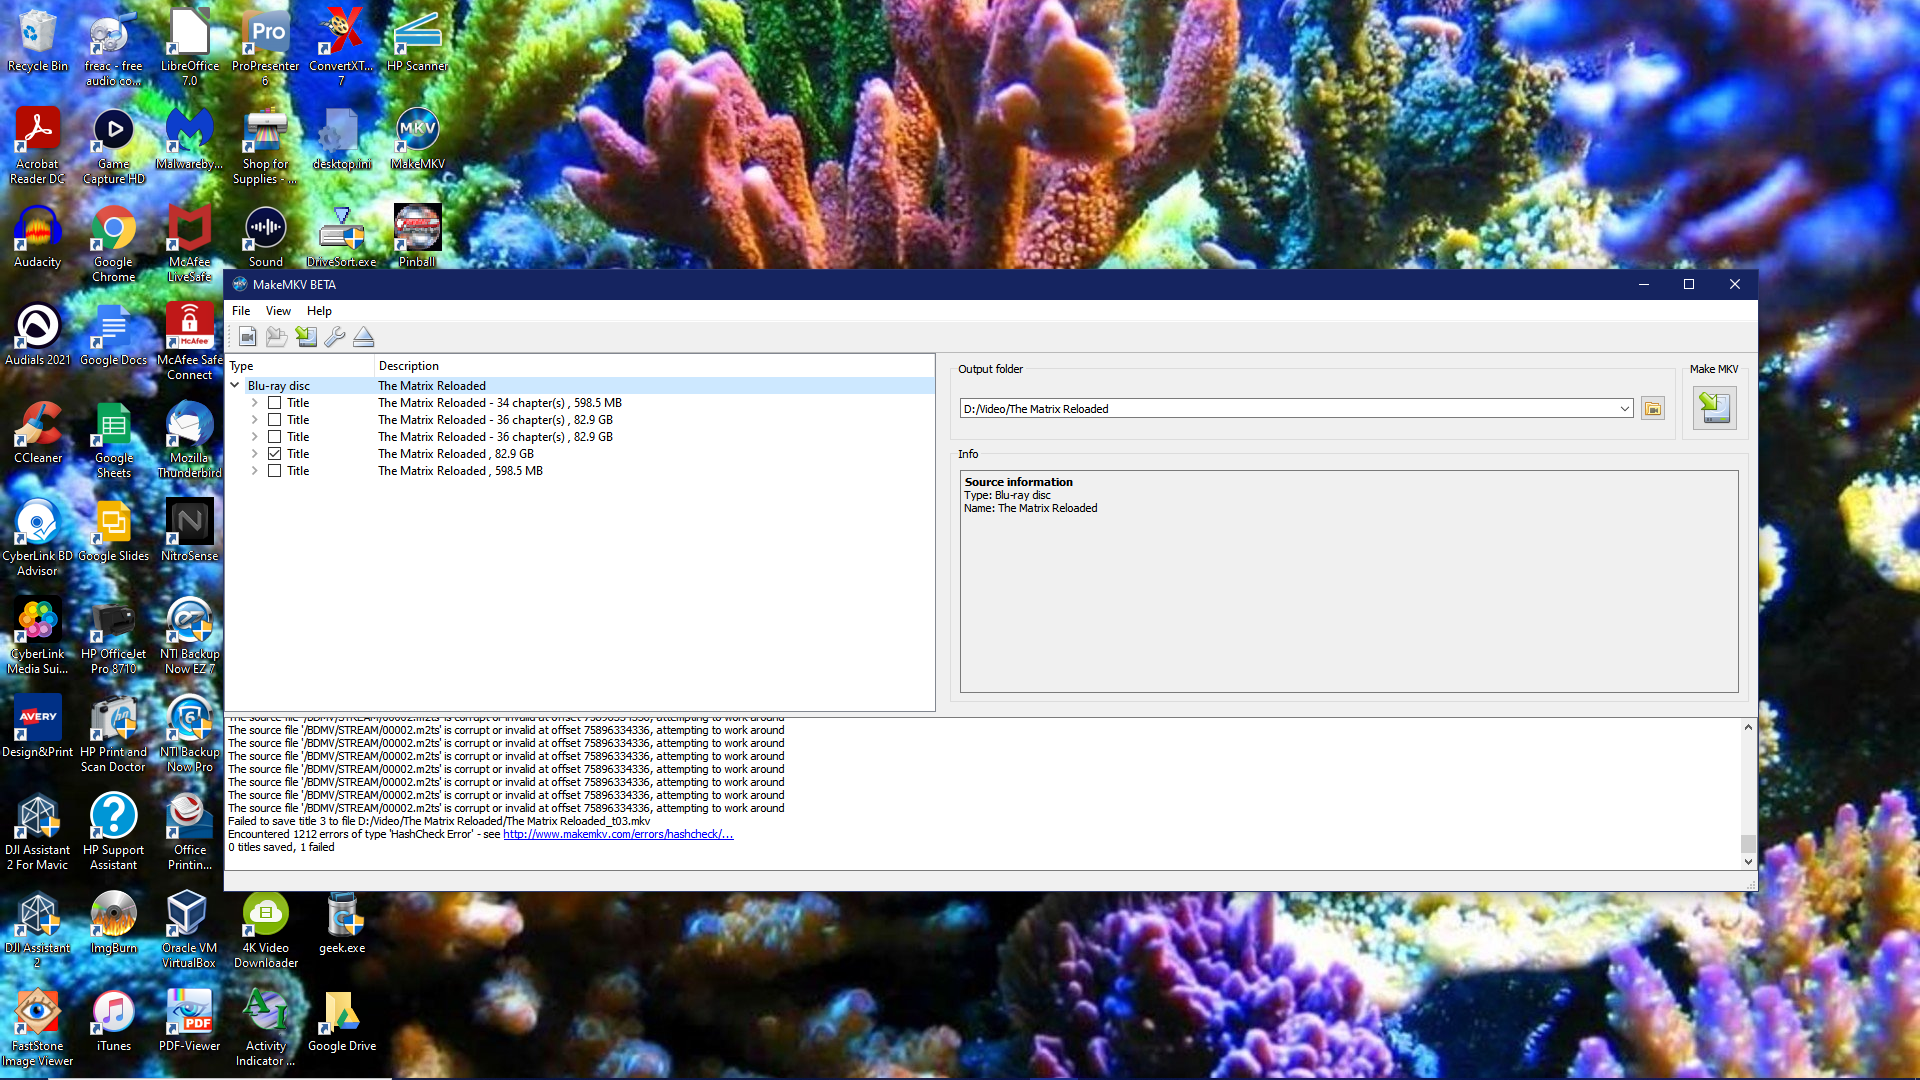1920x1080 pixels.
Task: Expand the first 36 chapter(s) title row
Action: click(255, 420)
